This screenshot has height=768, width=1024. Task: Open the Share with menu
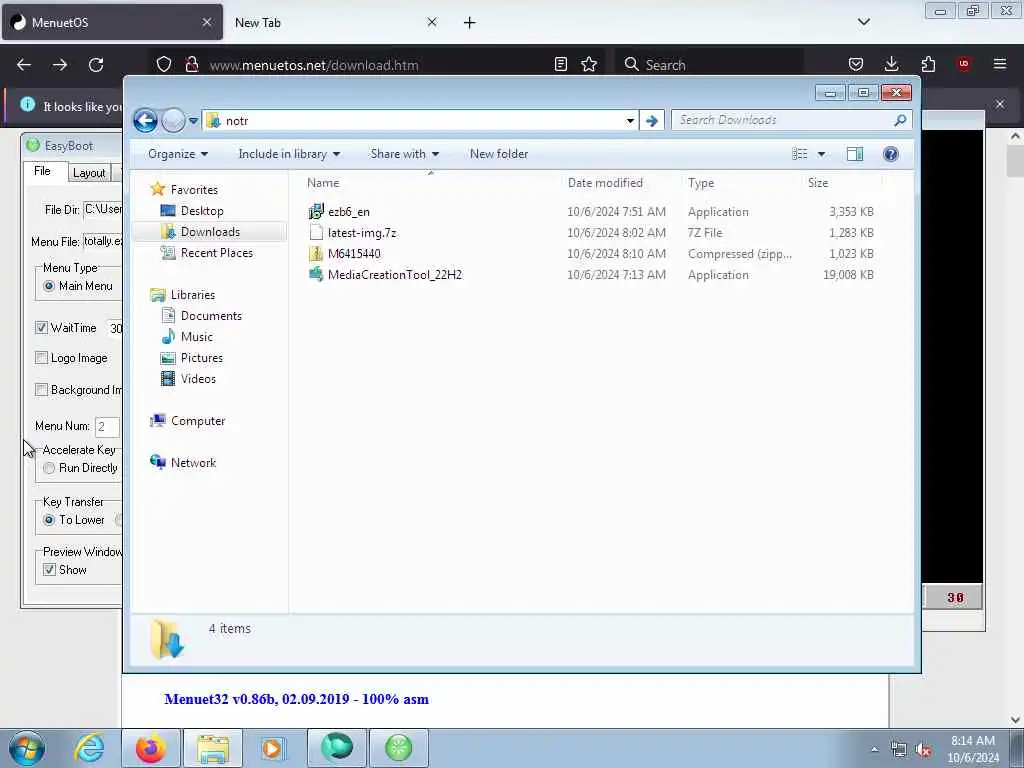tap(404, 154)
